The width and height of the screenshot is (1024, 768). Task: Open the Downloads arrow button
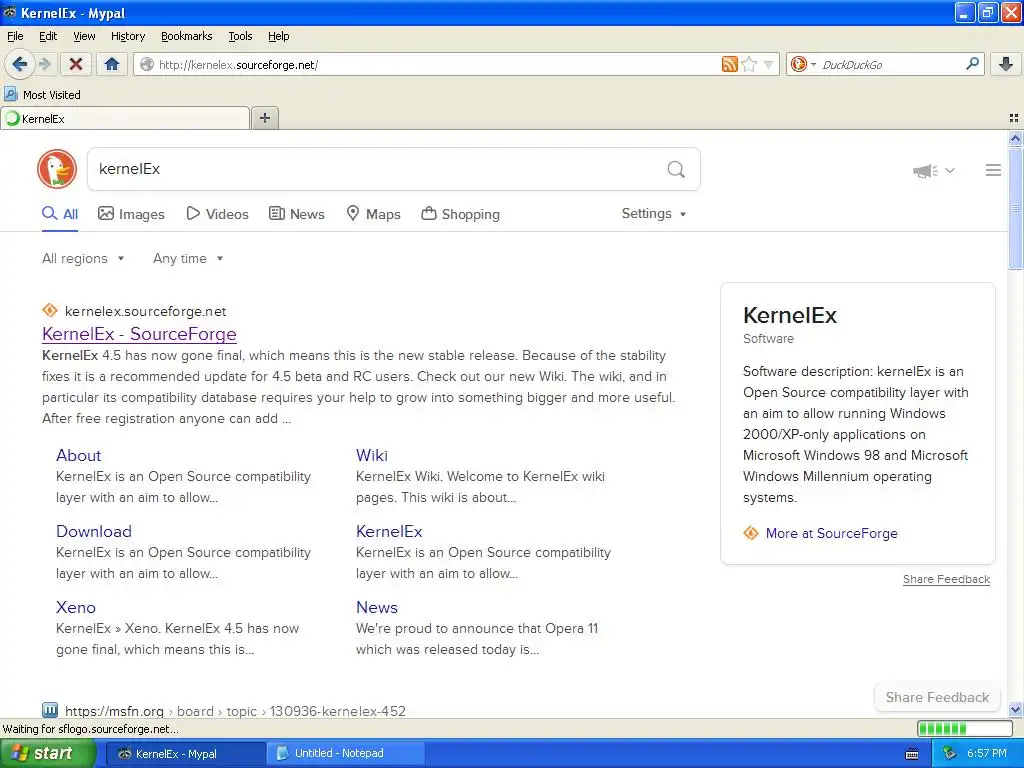1006,64
